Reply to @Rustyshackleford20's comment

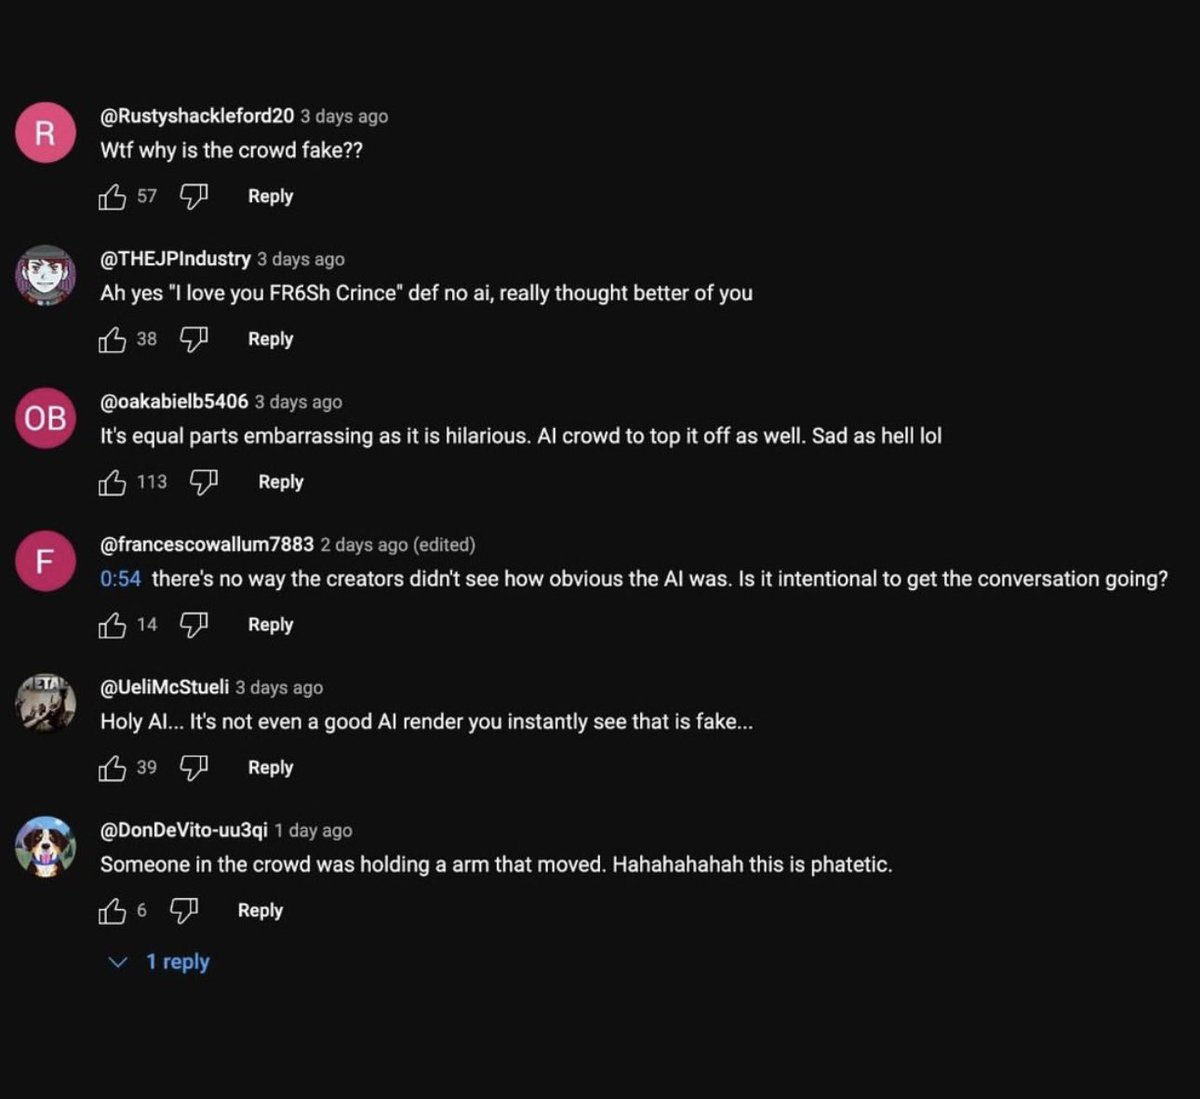270,196
